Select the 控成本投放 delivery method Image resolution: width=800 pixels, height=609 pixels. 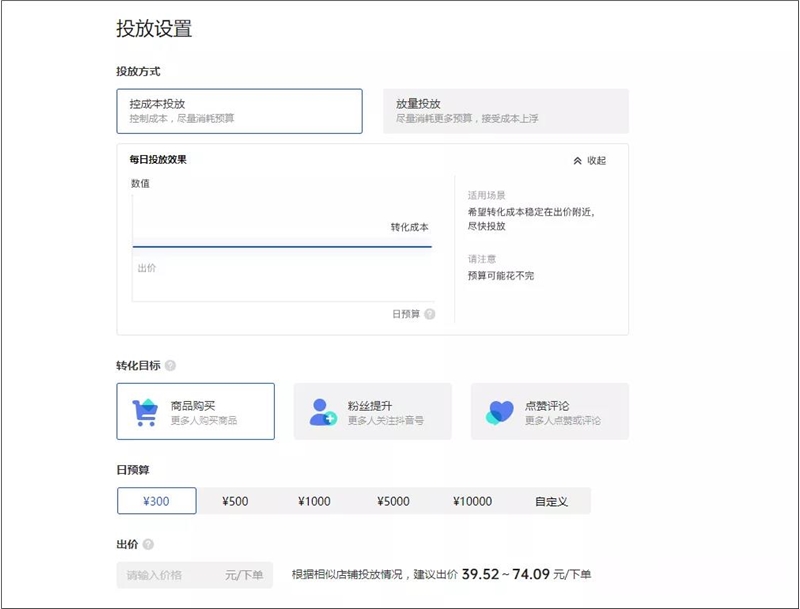(x=240, y=111)
